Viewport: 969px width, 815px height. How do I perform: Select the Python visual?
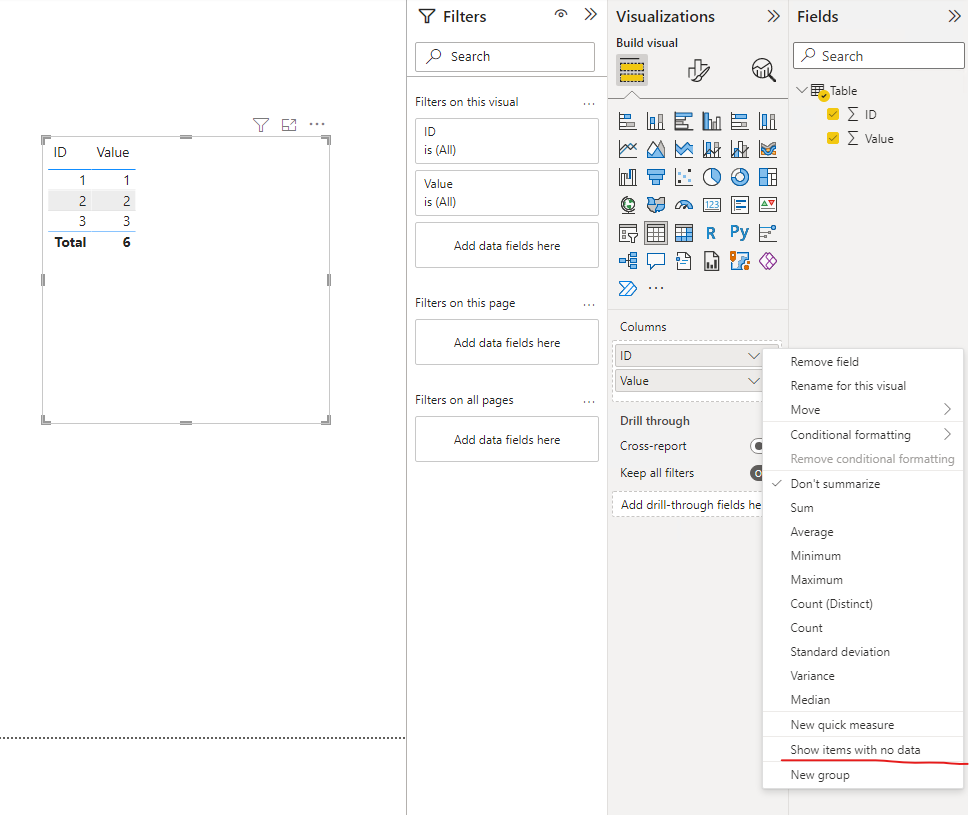(740, 233)
